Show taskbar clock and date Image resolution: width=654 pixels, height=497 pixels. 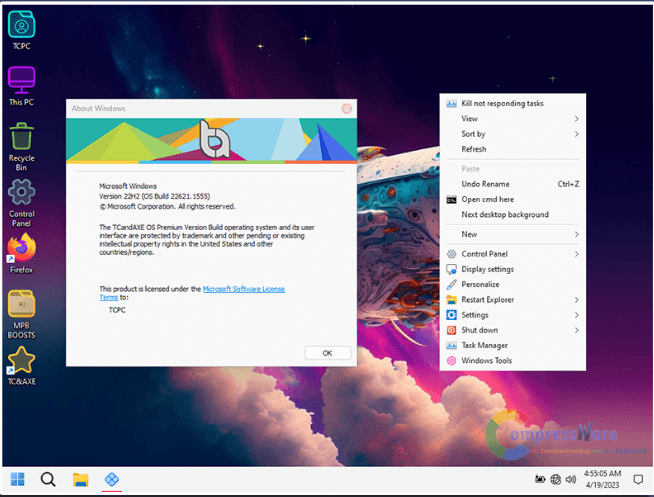[x=602, y=479]
